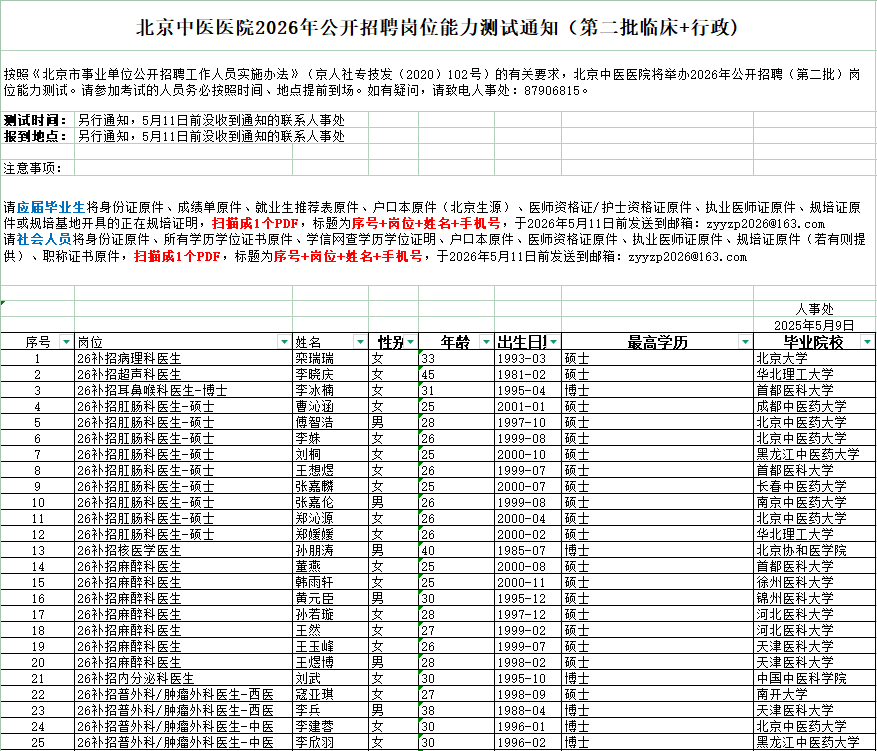Viewport: 877px width, 751px height.
Task: Click the name cell 李晓庆
Action: pyautogui.click(x=331, y=374)
